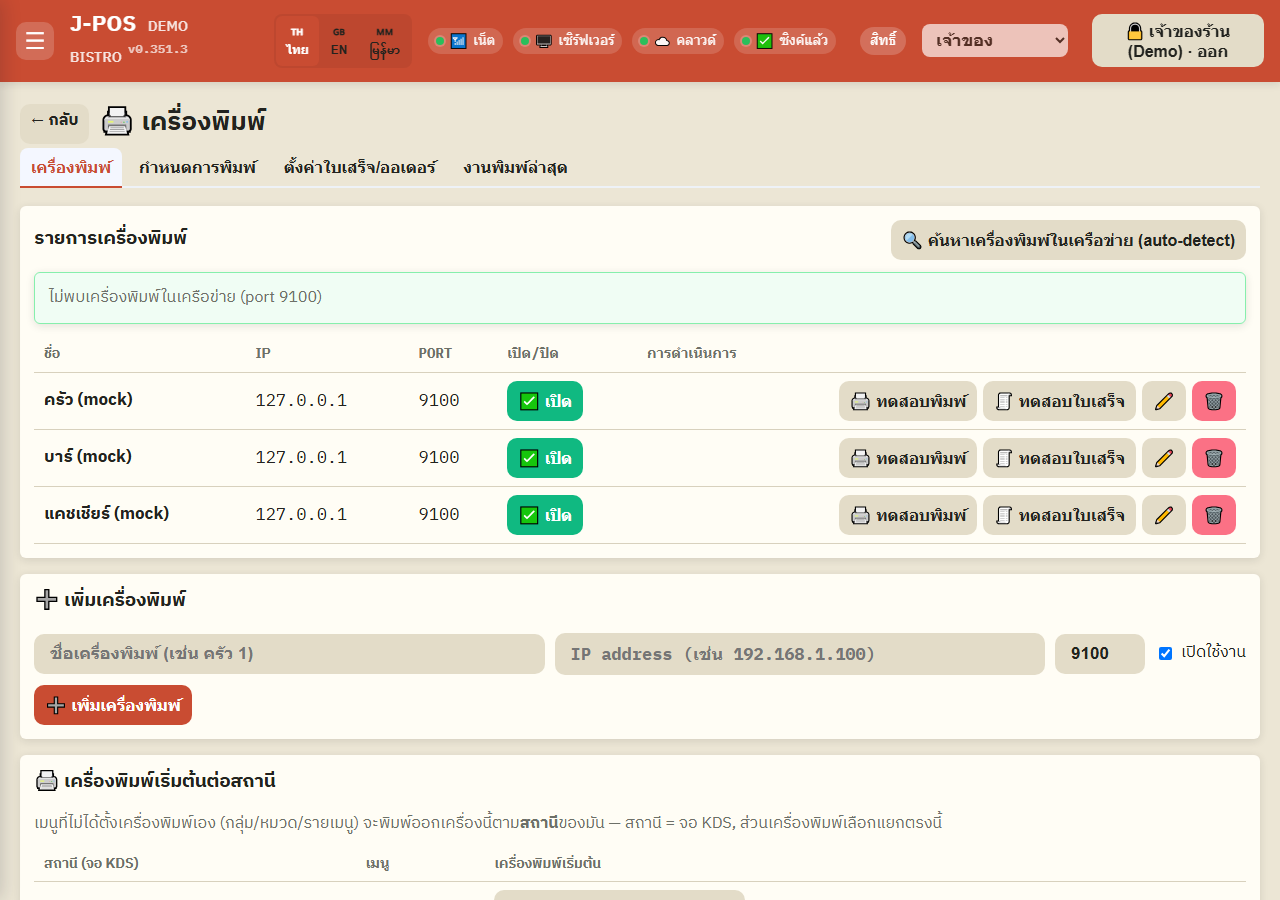1280x900 pixels.
Task: Test receipt on ครัว (mock) printer
Action: [x=1059, y=401]
